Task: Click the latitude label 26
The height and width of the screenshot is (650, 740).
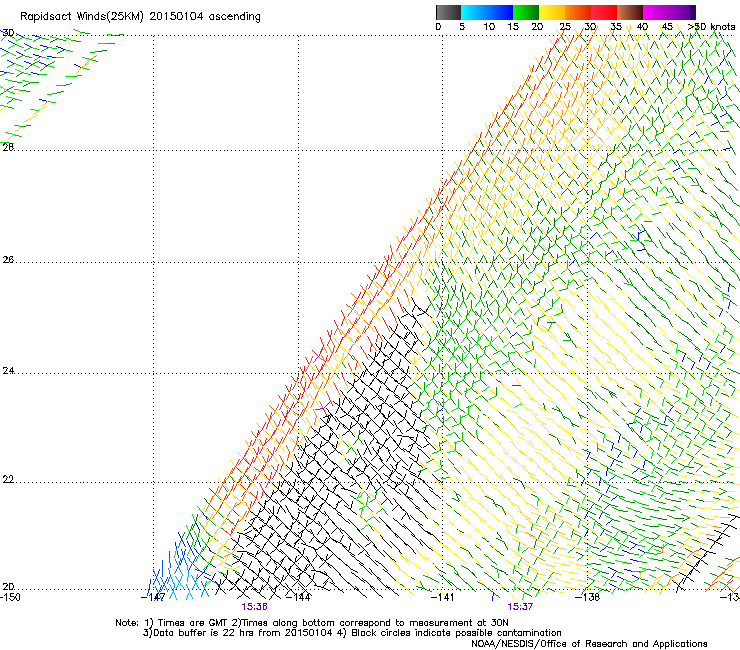Action: (8, 260)
